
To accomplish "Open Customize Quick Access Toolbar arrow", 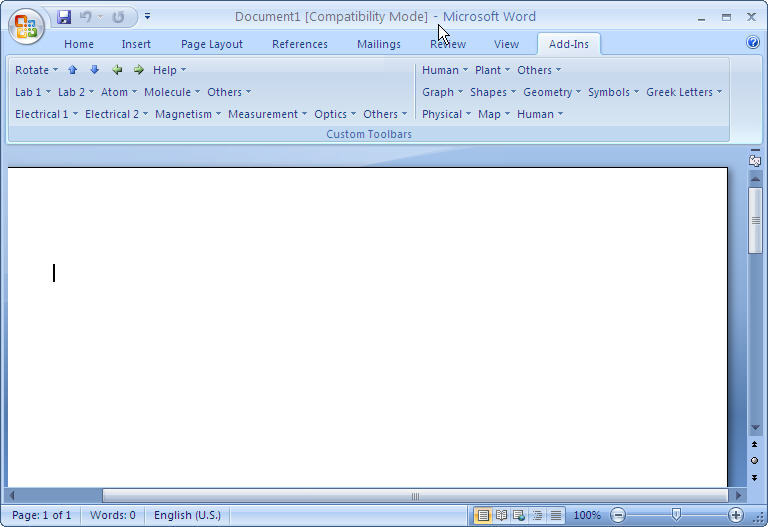I will point(147,17).
